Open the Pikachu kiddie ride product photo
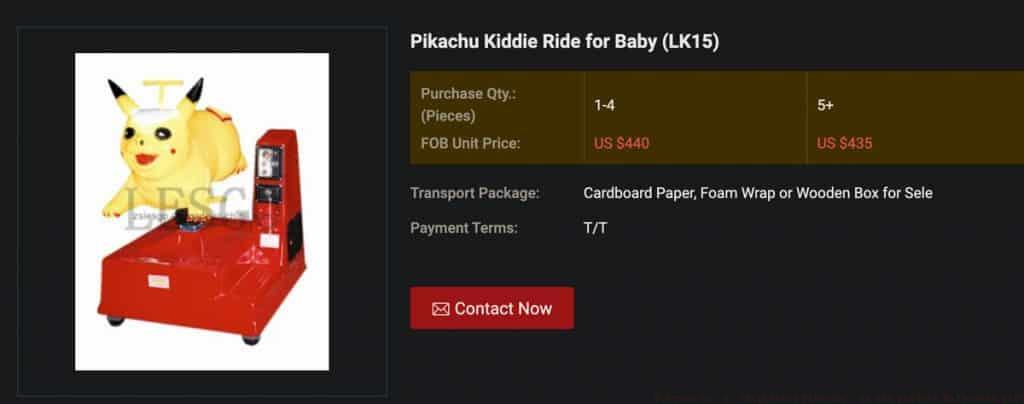 pos(202,211)
